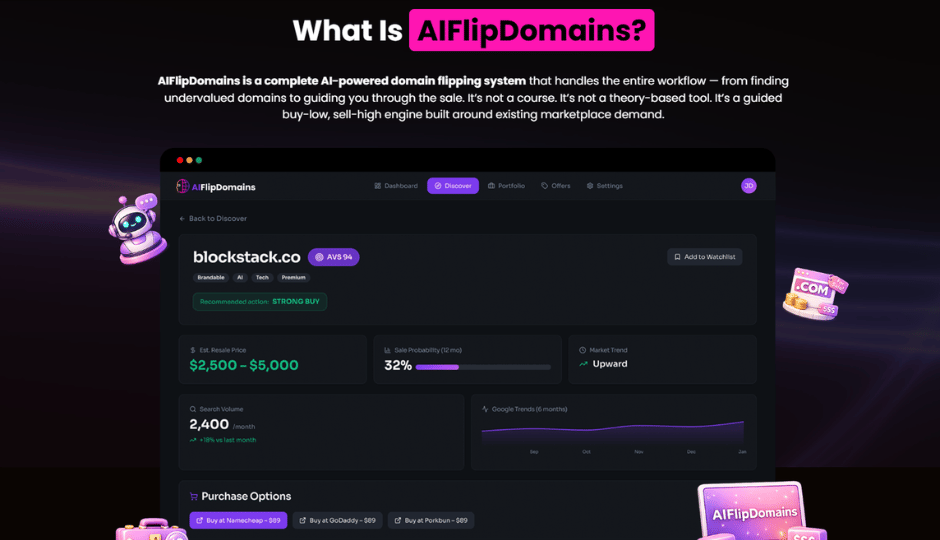Click the Google Trends line chart
This screenshot has width=940, height=540.
click(613, 433)
